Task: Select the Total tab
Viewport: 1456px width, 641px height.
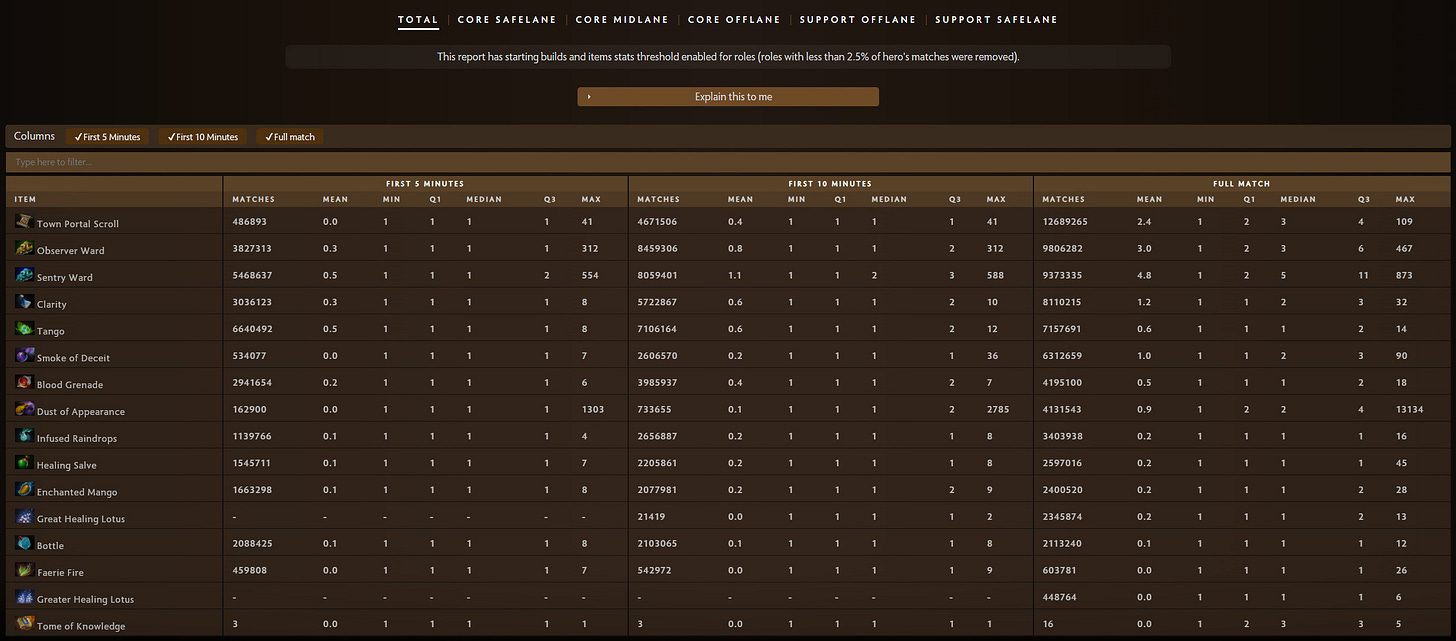Action: coord(418,19)
